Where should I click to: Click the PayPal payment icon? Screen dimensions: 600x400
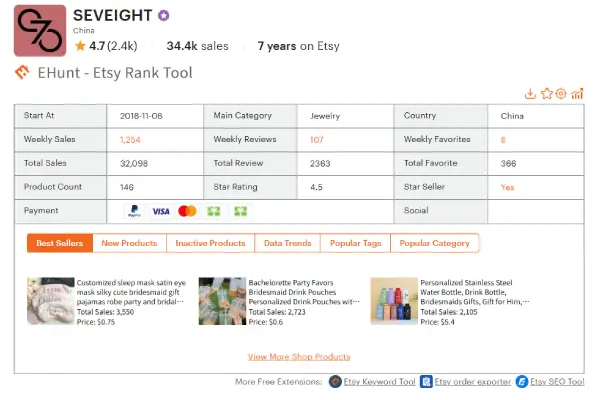click(x=134, y=211)
